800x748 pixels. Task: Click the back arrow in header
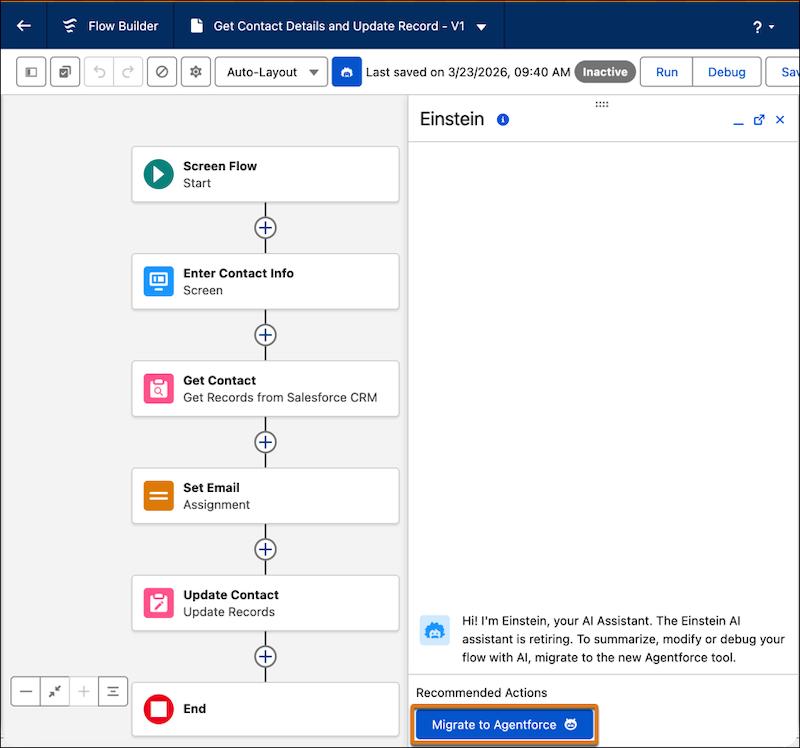point(23,26)
